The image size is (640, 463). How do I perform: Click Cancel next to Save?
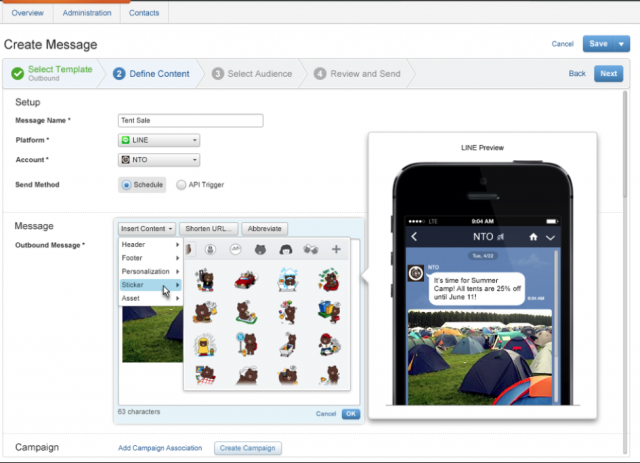[x=562, y=44]
